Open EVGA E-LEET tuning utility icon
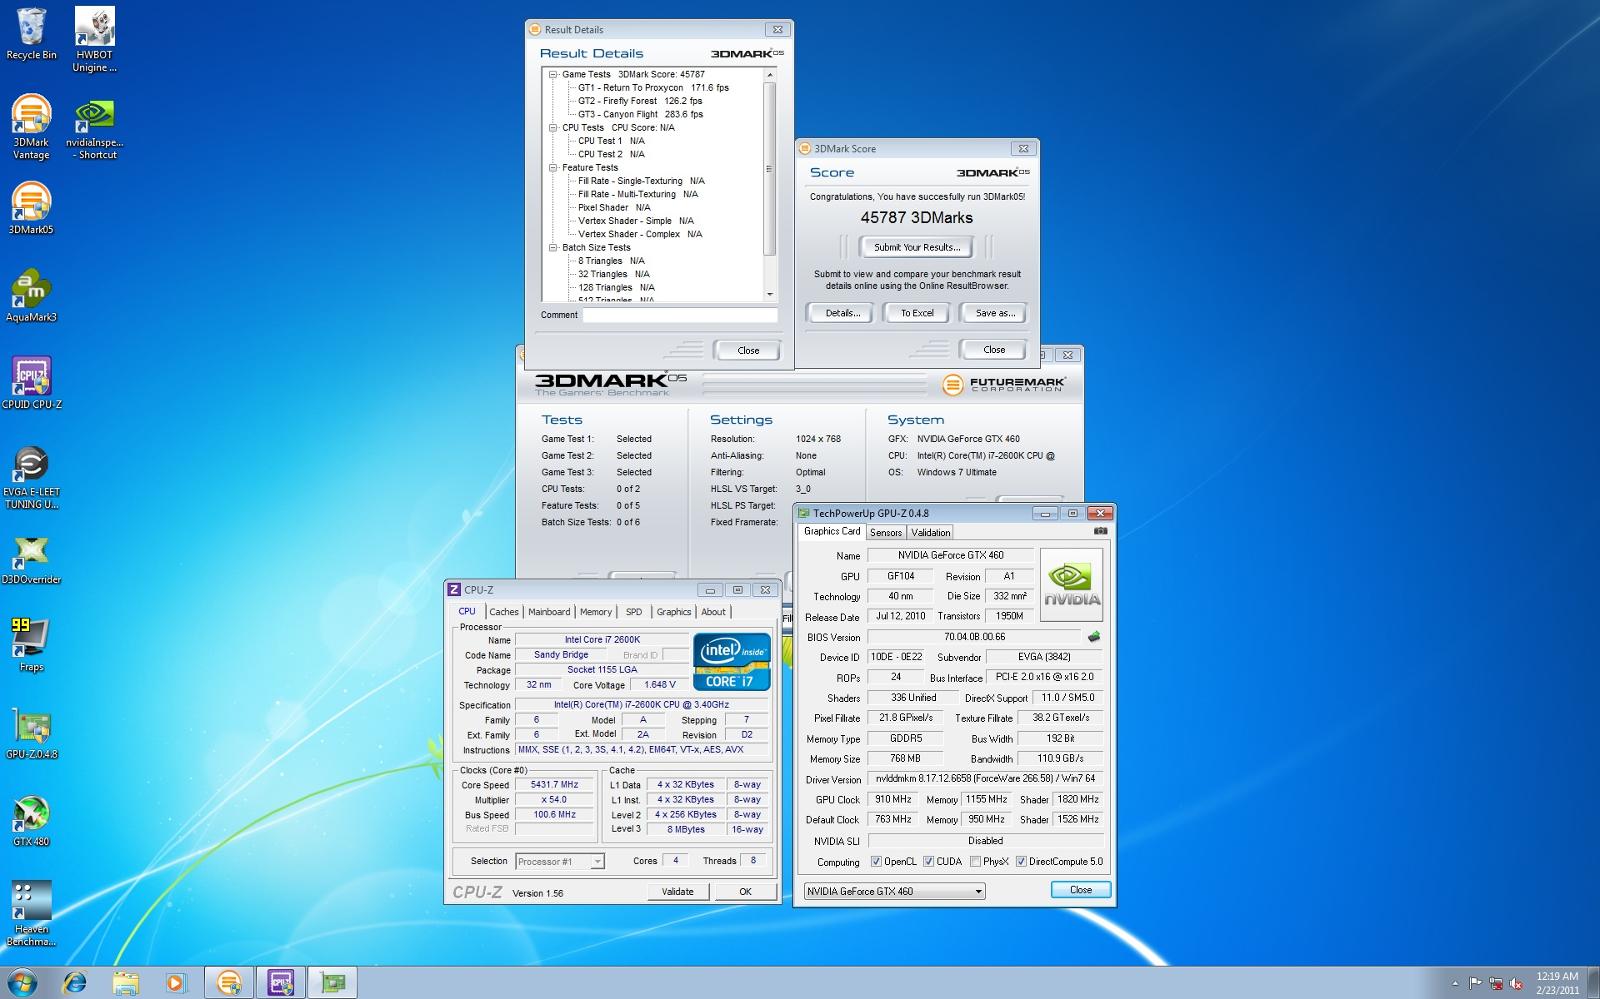This screenshot has width=1600, height=999. (31, 477)
